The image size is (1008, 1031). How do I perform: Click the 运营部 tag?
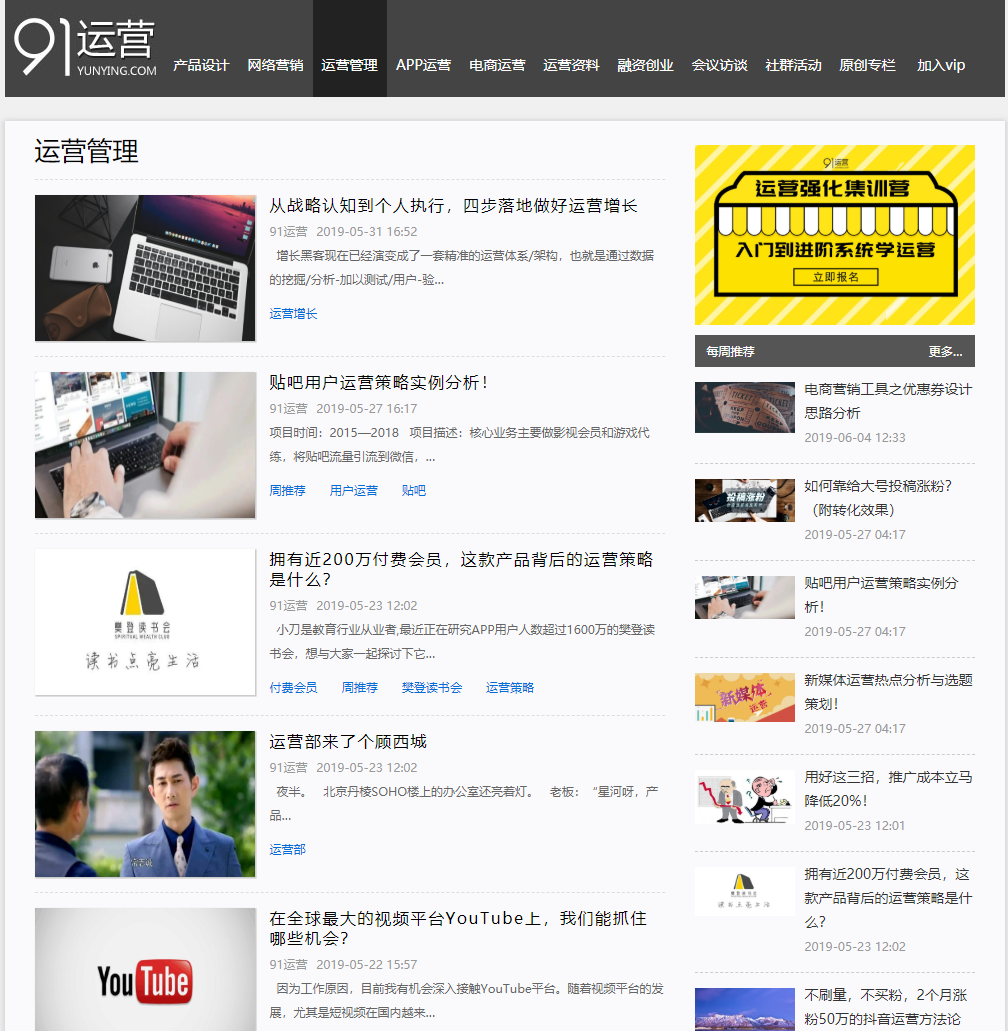[287, 850]
